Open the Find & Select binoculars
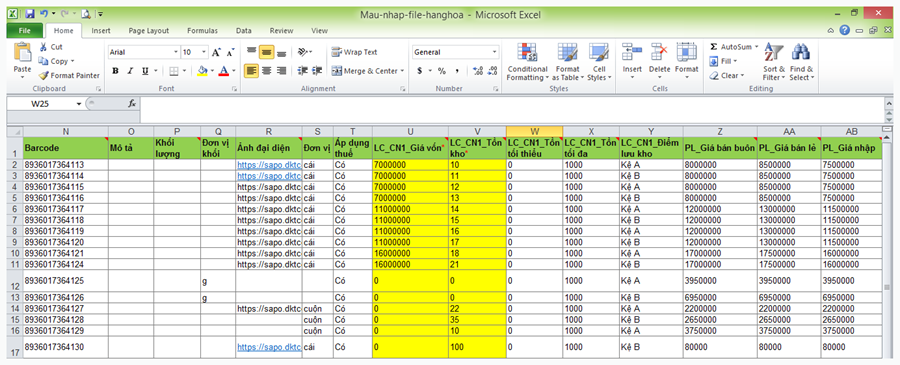 pos(801,62)
